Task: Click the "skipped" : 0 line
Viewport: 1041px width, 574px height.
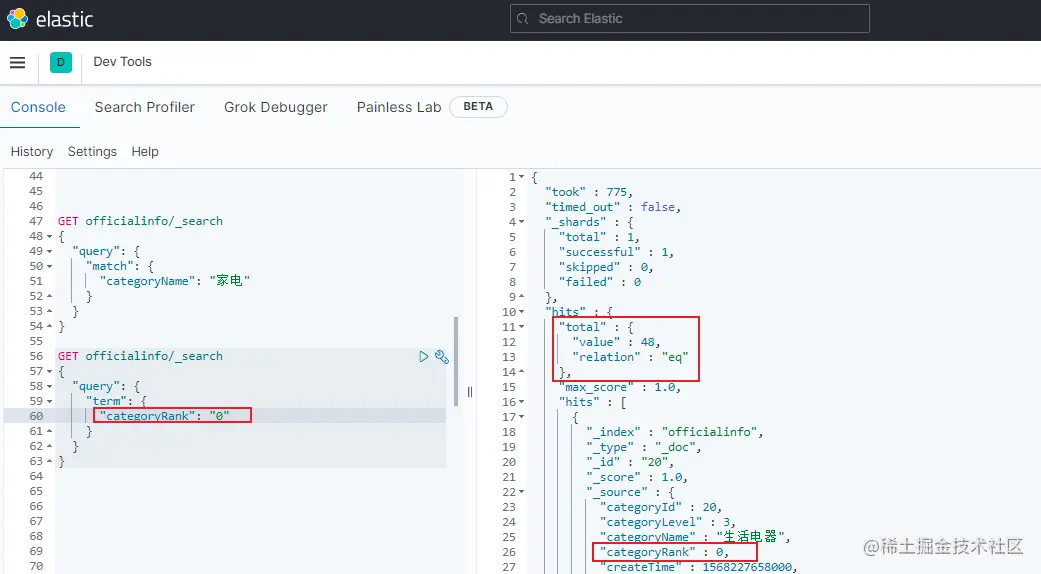Action: pyautogui.click(x=606, y=267)
